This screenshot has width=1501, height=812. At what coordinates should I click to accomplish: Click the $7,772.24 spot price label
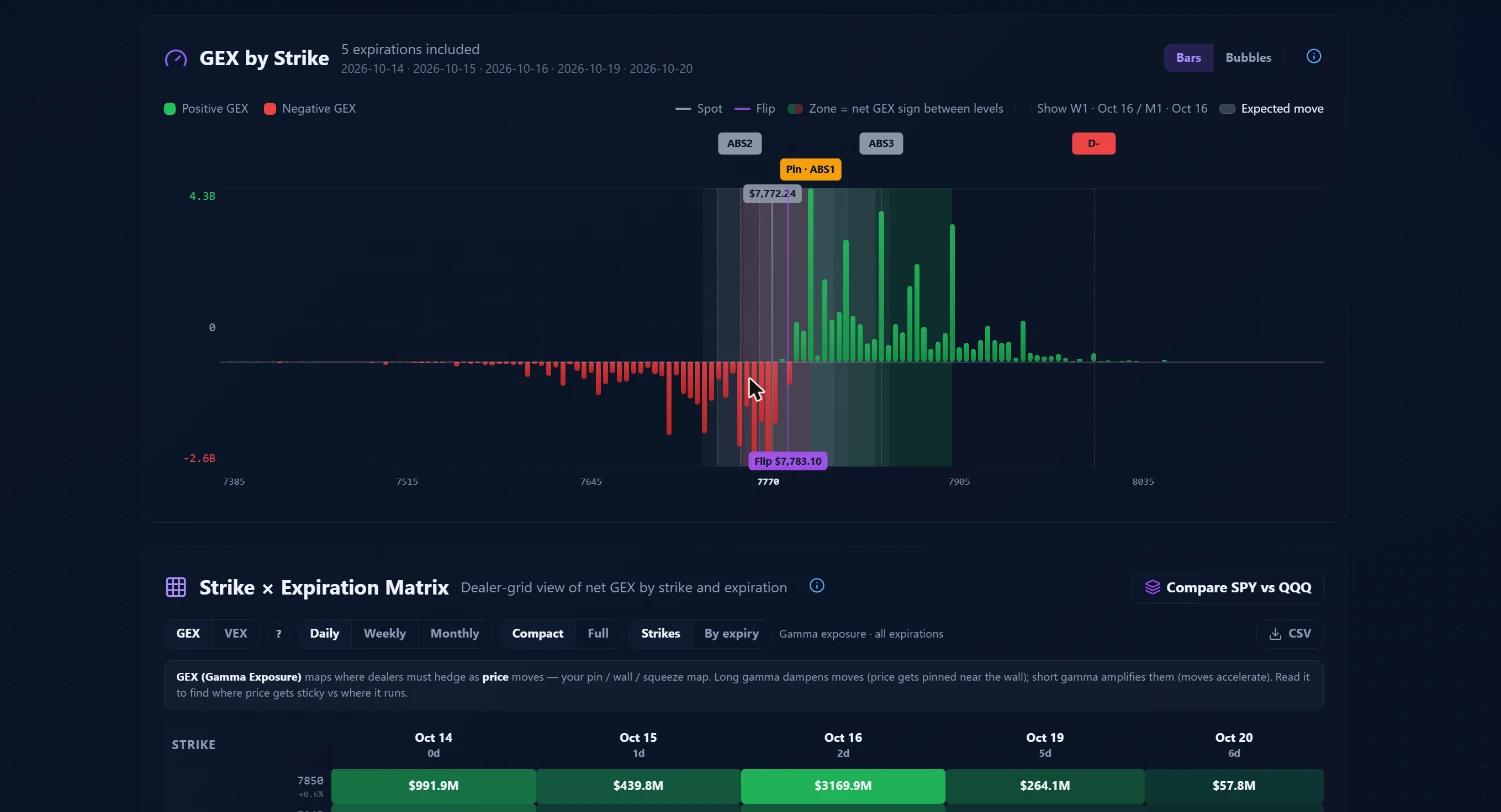pyautogui.click(x=772, y=194)
